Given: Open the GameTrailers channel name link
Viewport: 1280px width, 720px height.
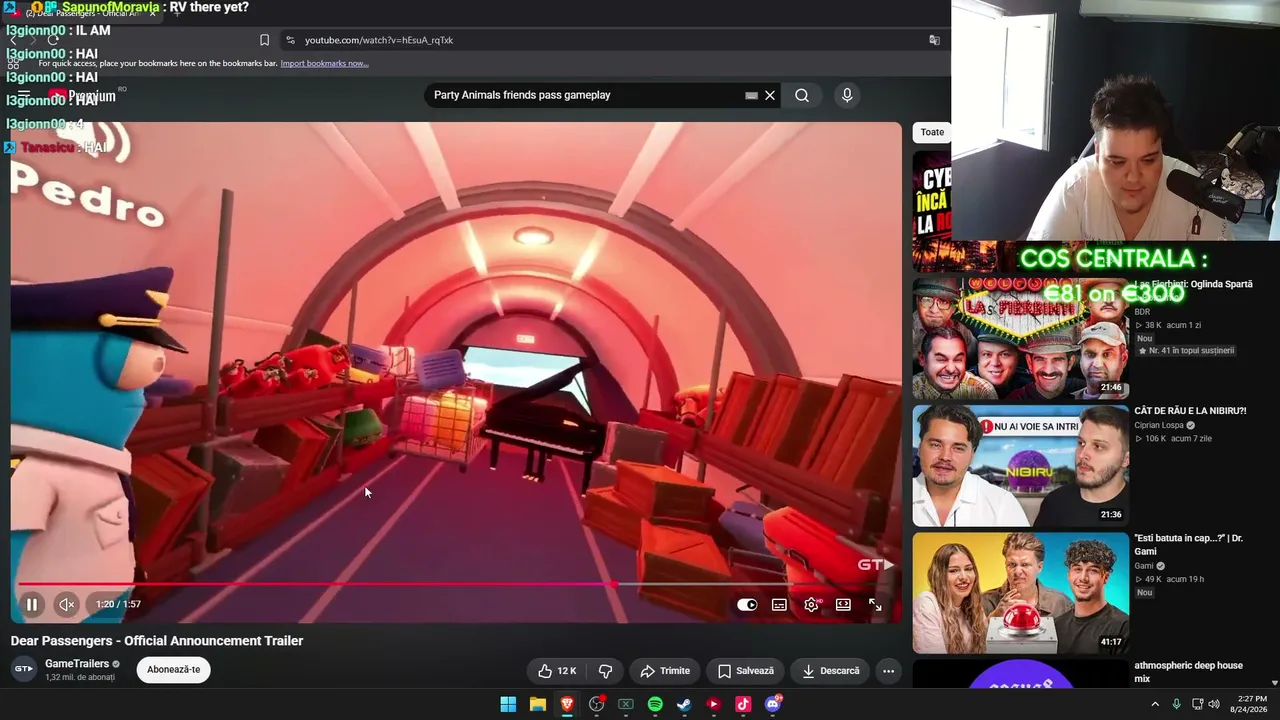Looking at the screenshot, I should (x=77, y=664).
